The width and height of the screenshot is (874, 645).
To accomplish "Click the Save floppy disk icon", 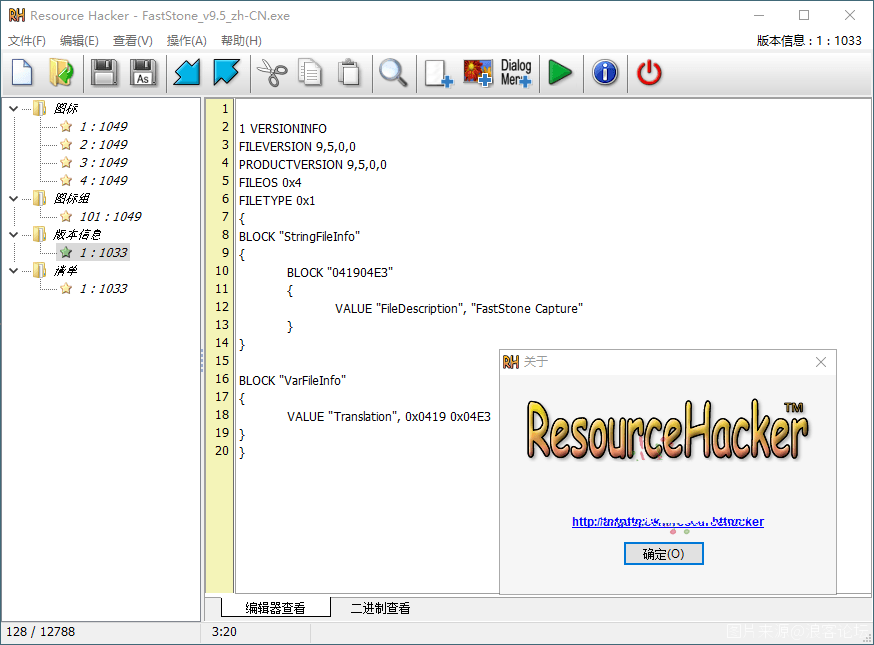I will [x=104, y=73].
